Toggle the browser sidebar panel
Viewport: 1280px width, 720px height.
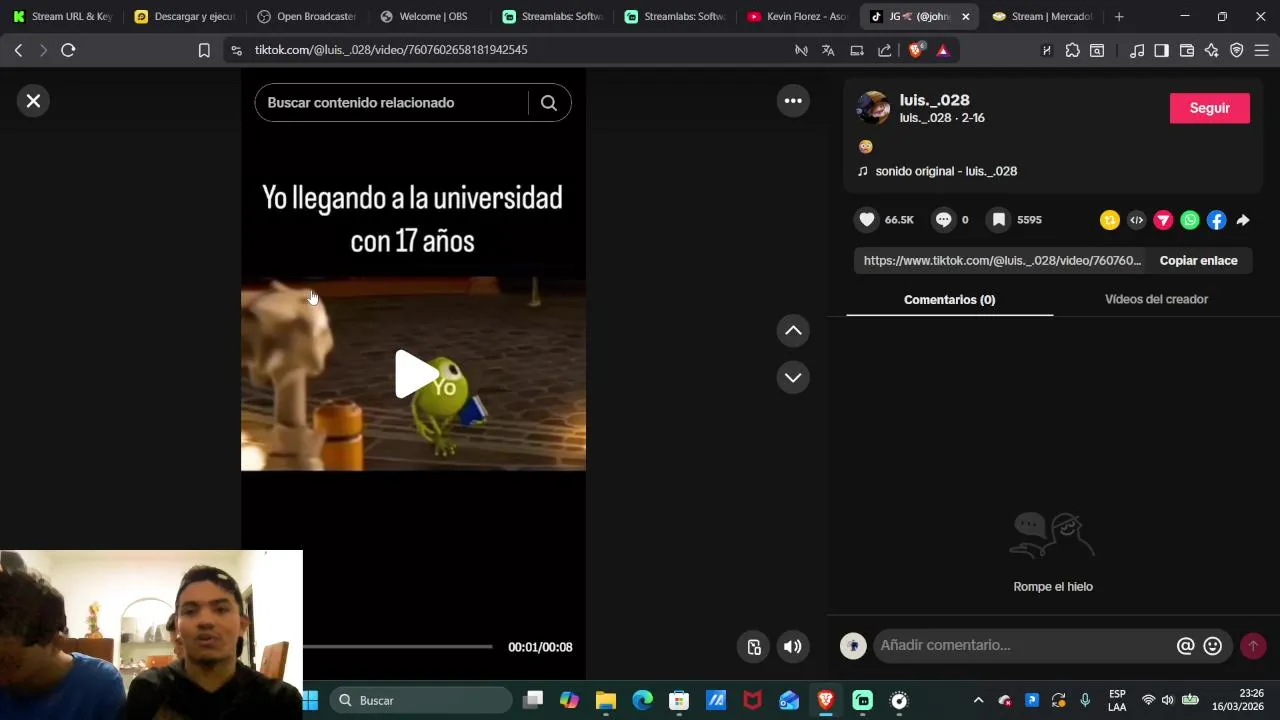[1161, 50]
